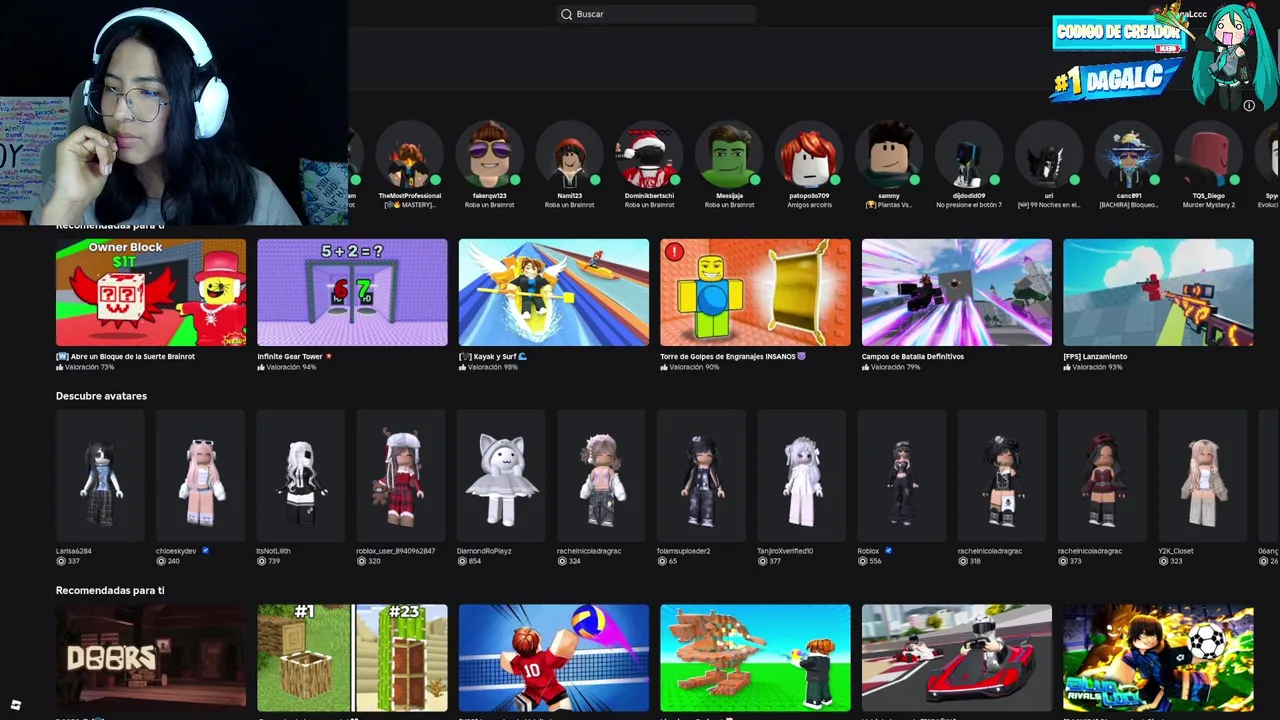Screen dimensions: 1280x720
Task: Click the Buscar search field
Action: pos(656,14)
